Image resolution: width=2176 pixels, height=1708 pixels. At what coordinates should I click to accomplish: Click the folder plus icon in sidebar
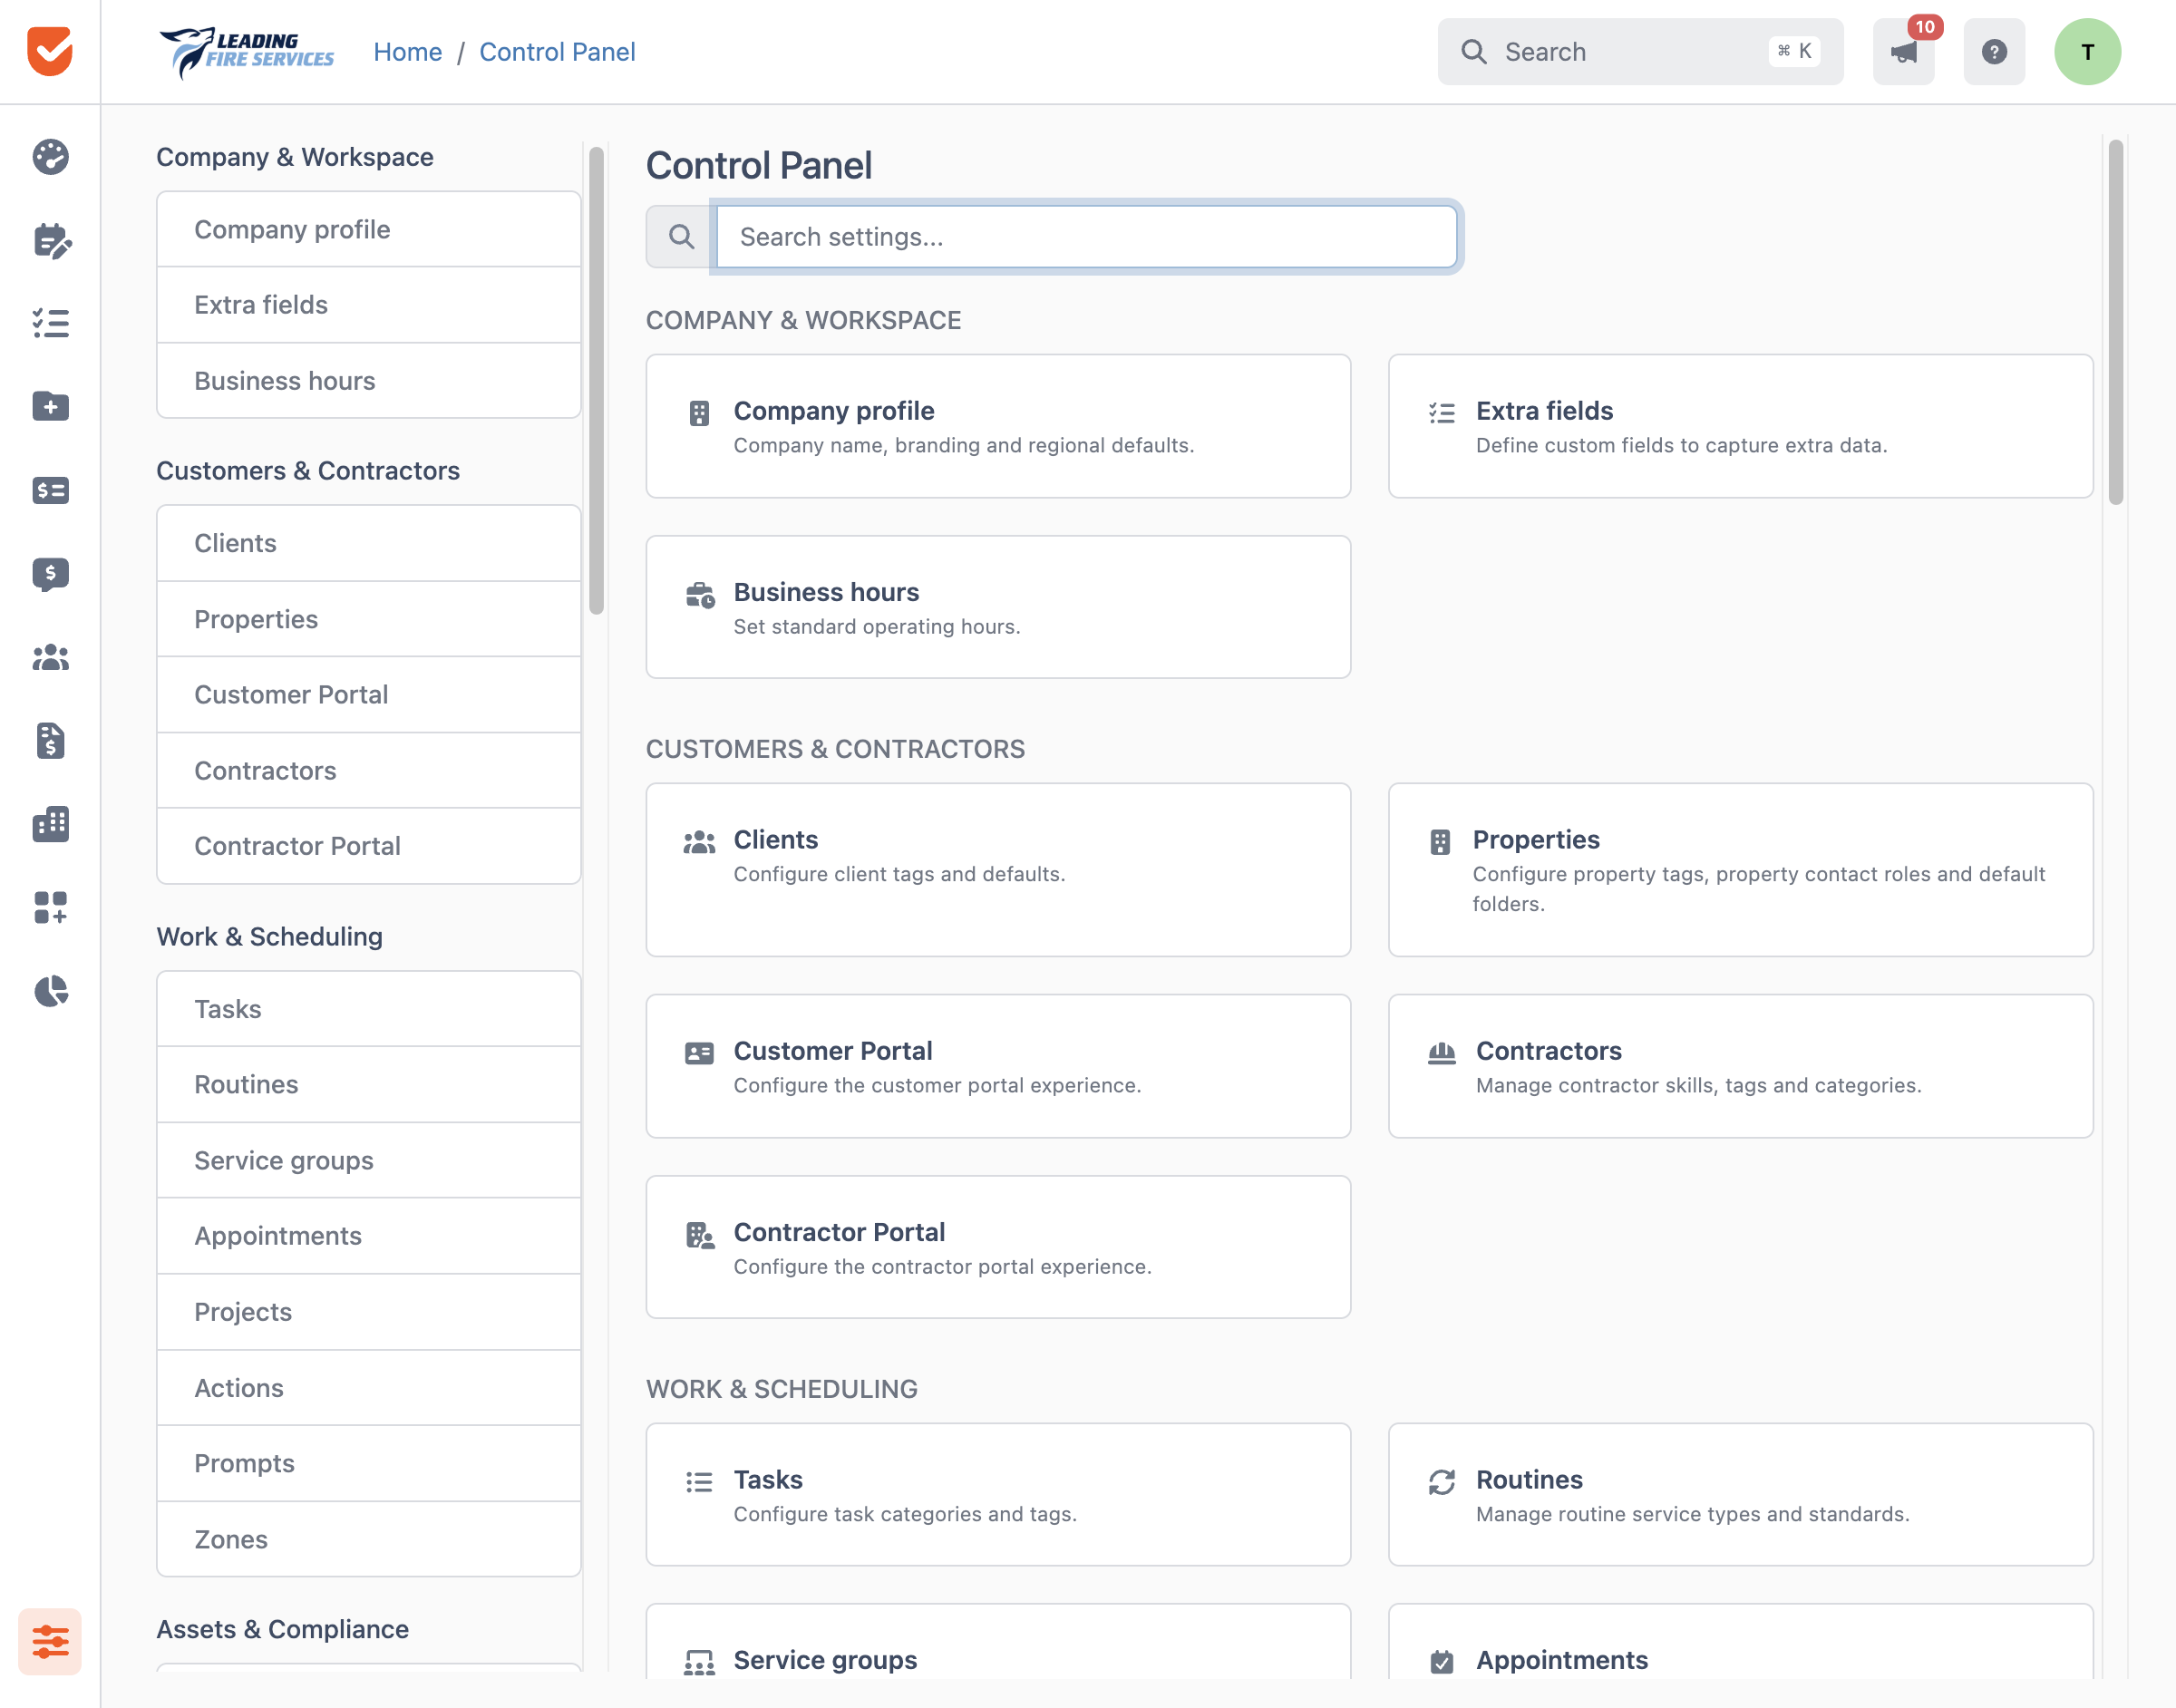click(x=50, y=406)
